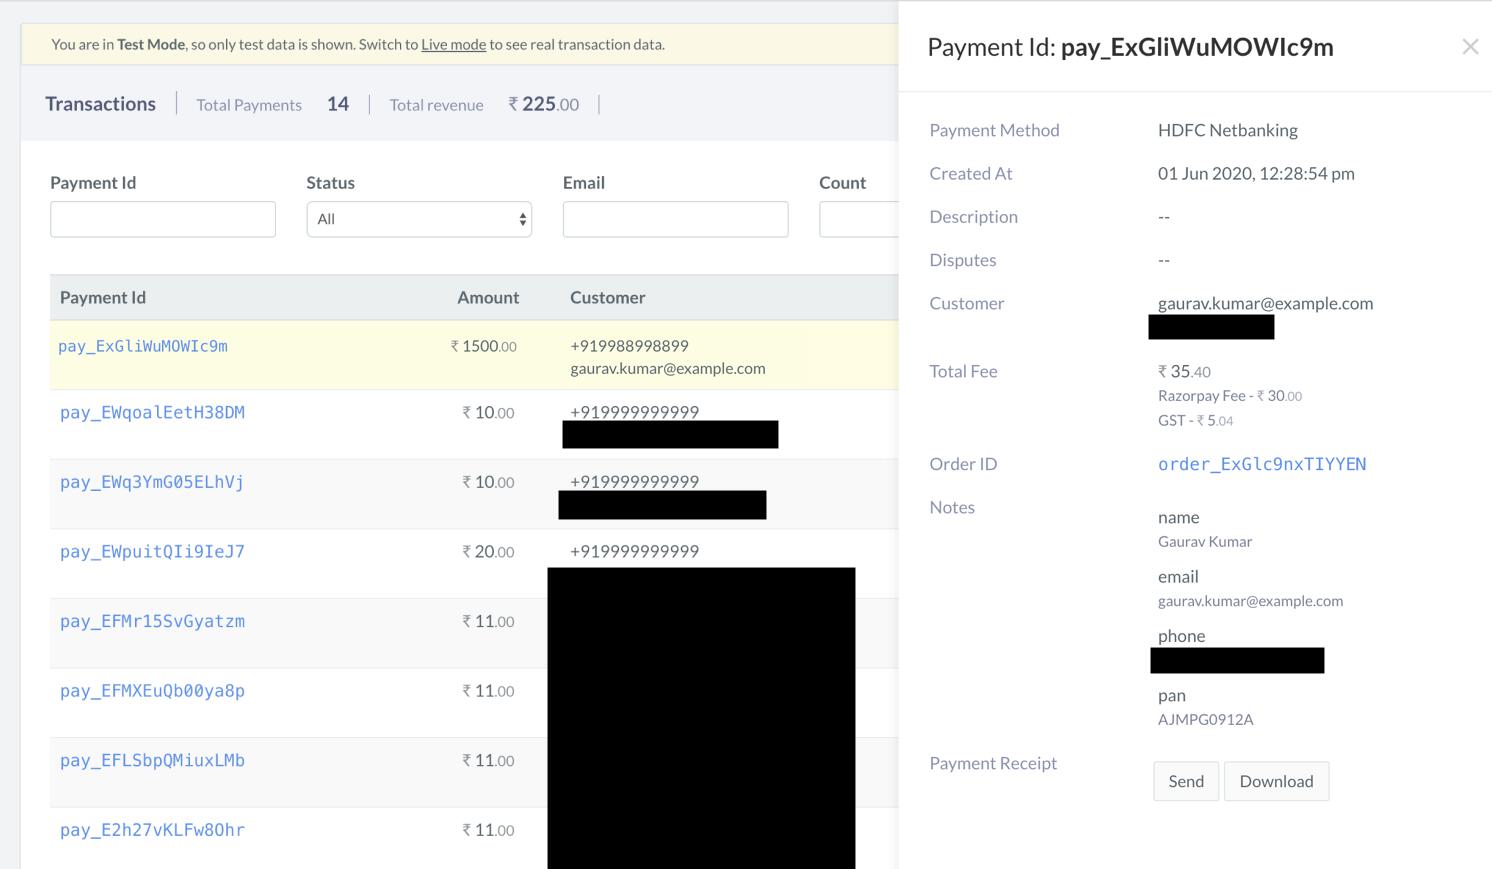
Task: Open payment pay_EFLSbpQMiuxLMb details
Action: click(x=152, y=760)
